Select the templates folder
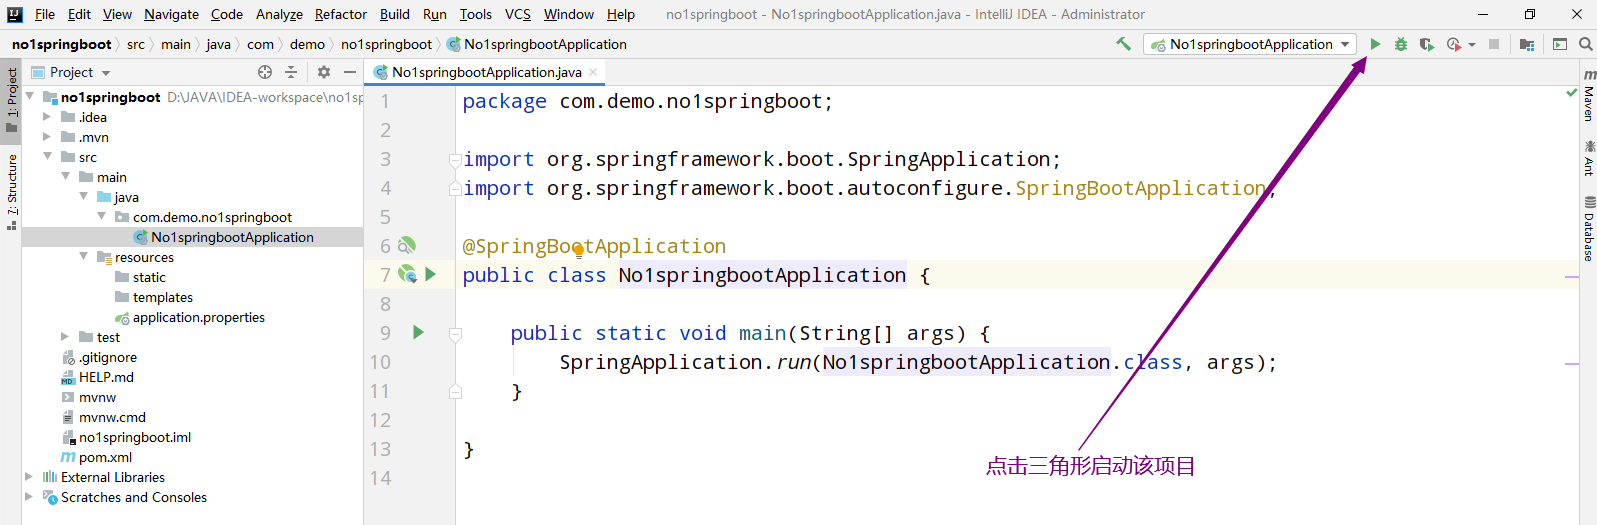 [x=163, y=297]
